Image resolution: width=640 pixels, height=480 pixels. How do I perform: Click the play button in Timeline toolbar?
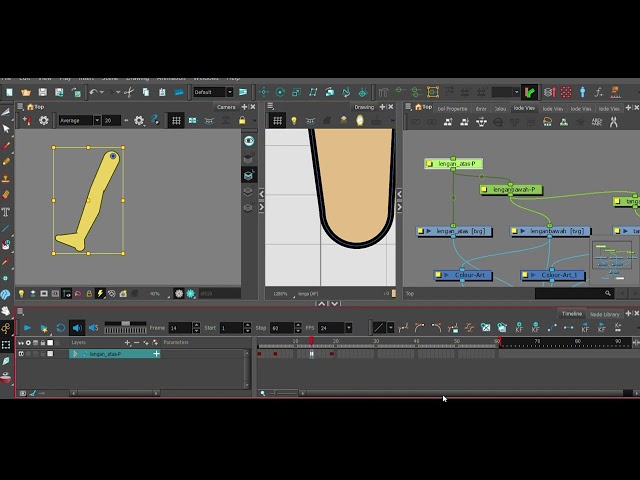click(x=27, y=328)
